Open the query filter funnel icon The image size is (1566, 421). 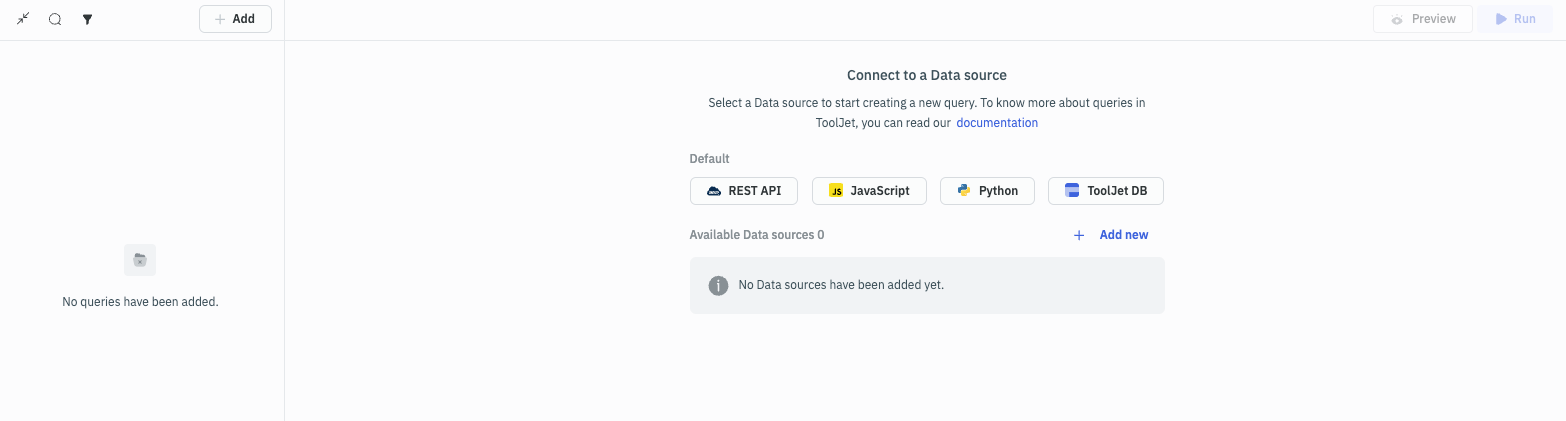pyautogui.click(x=87, y=19)
